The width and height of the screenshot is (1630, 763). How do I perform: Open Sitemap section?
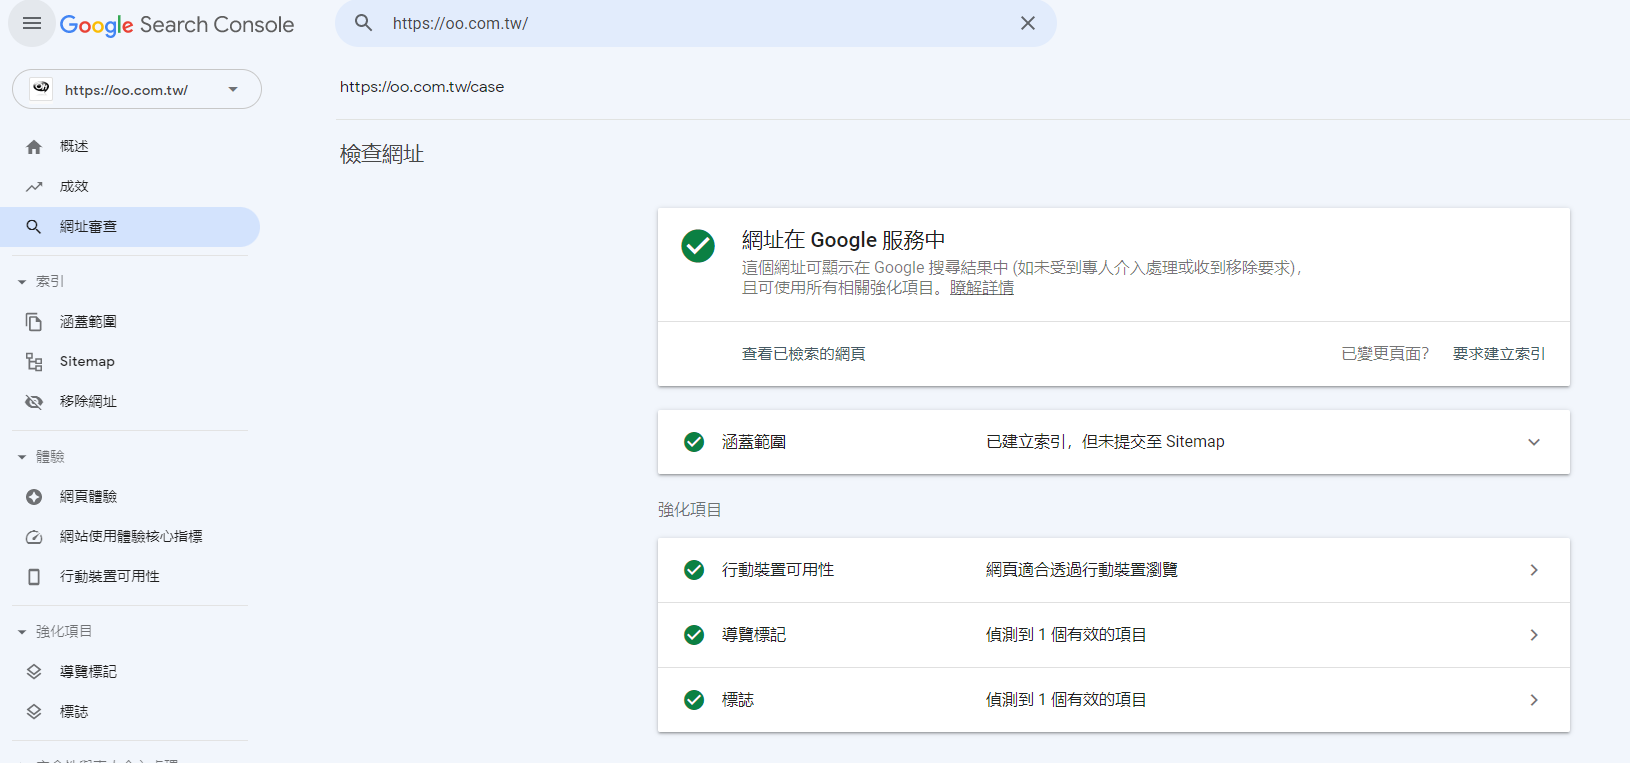87,361
